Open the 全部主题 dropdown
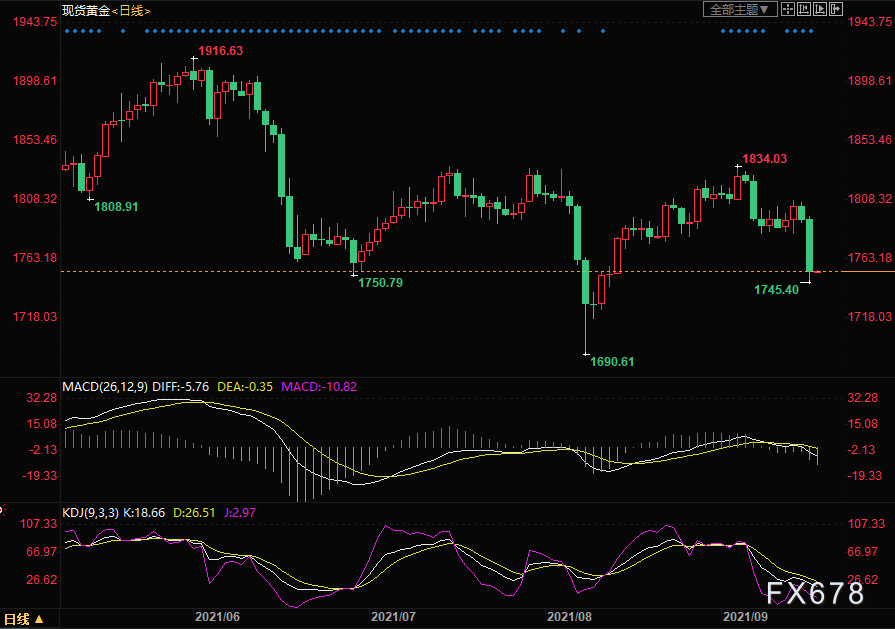The image size is (895, 629). [x=740, y=10]
